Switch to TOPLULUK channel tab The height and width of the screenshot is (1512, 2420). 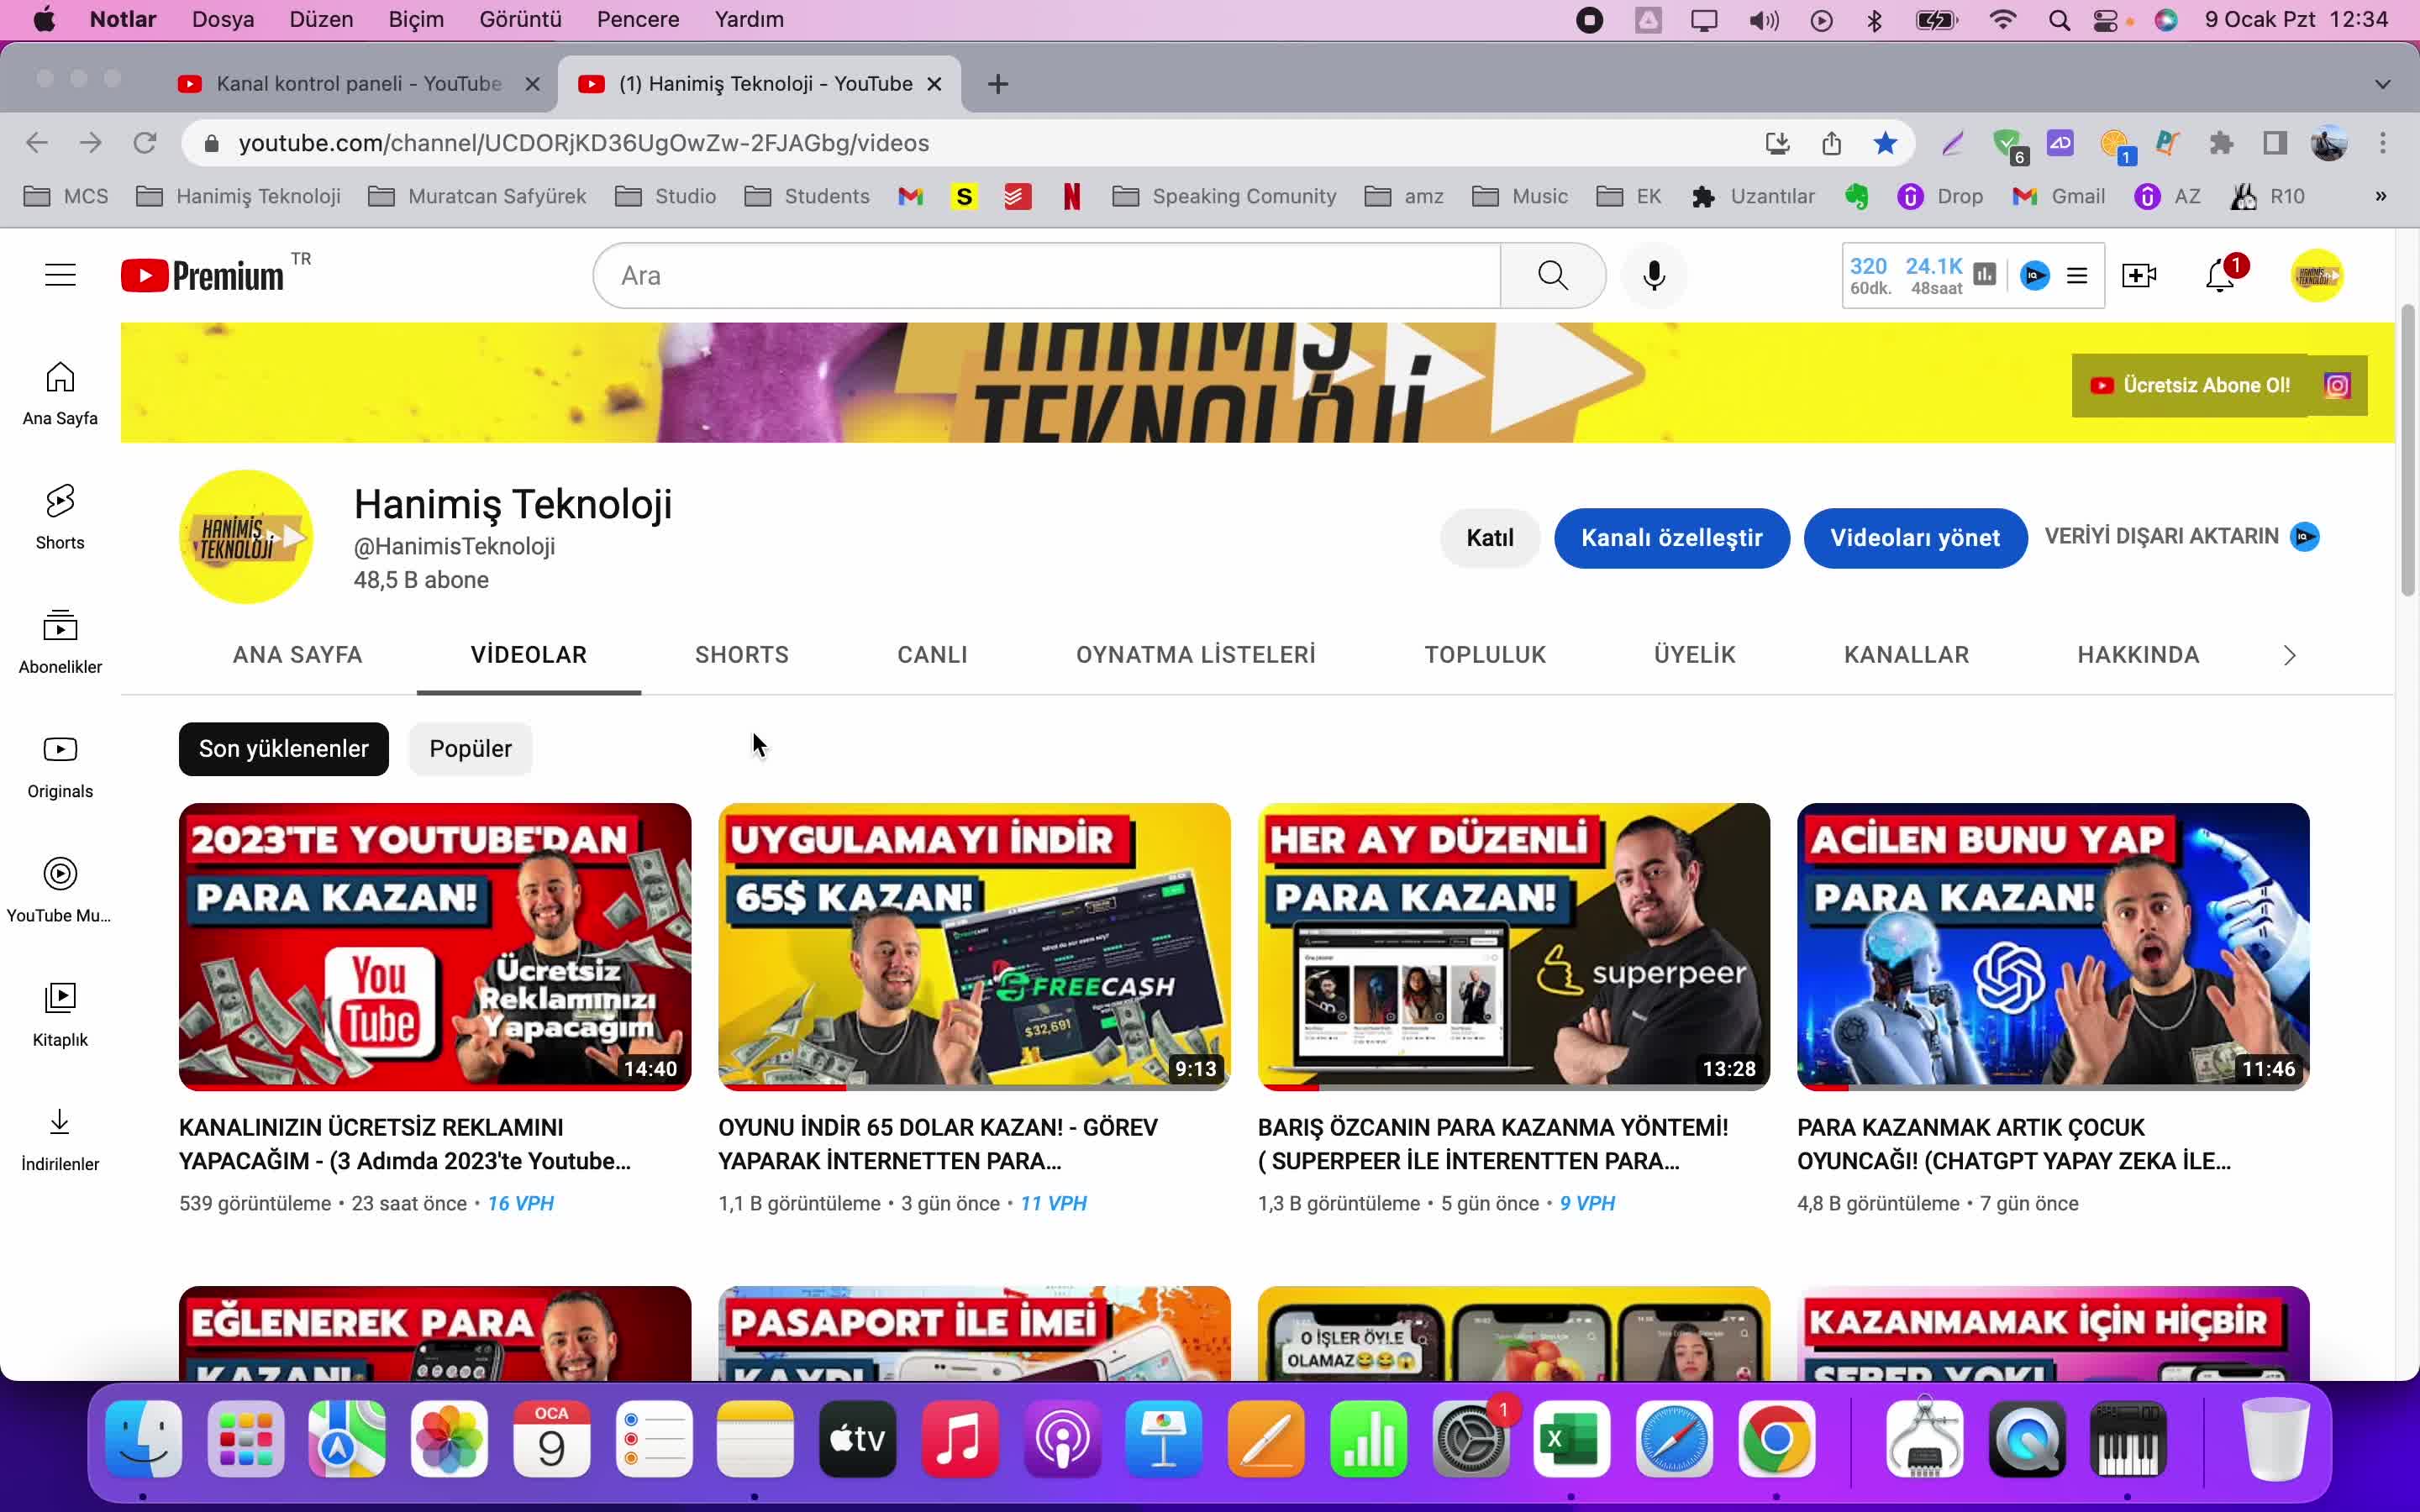coord(1485,655)
